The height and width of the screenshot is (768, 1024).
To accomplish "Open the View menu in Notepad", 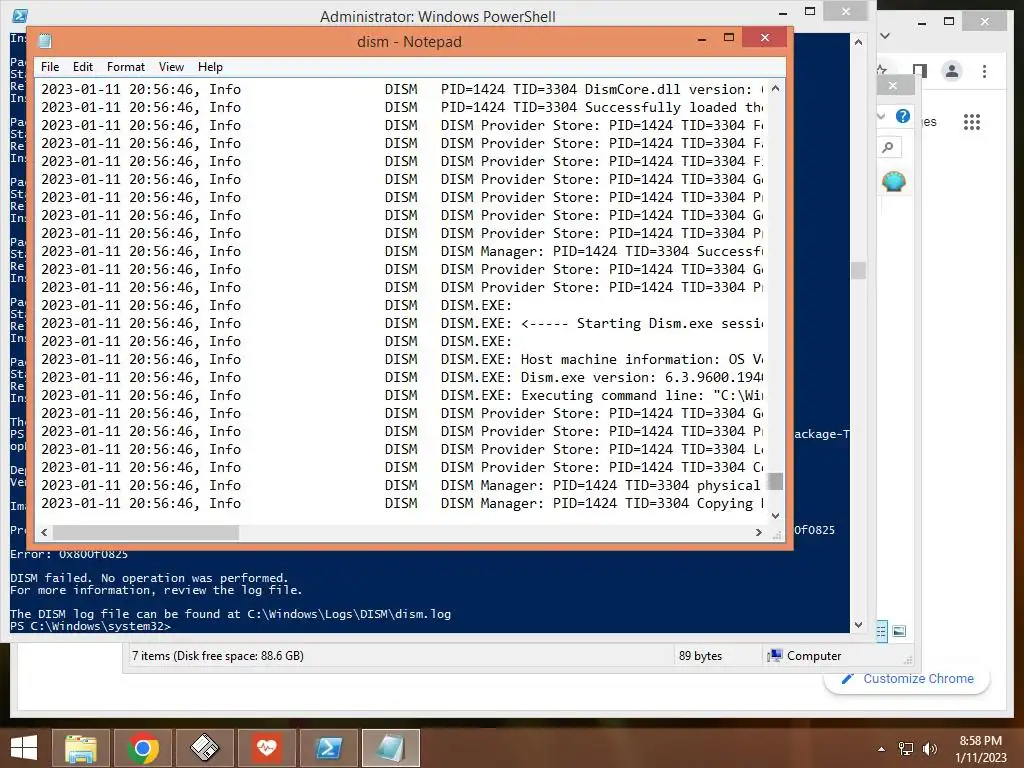I will (171, 67).
